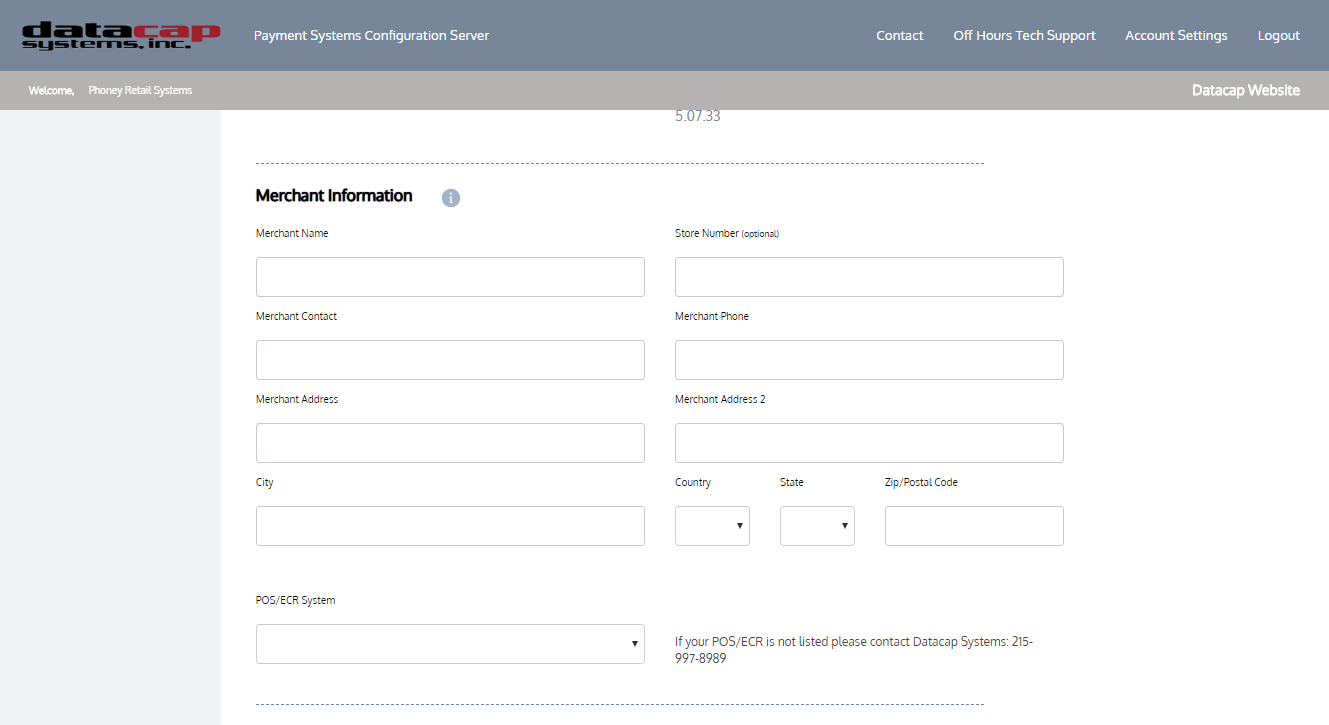The width and height of the screenshot is (1329, 725).
Task: Click the Phoney Retail Systems name
Action: (140, 90)
